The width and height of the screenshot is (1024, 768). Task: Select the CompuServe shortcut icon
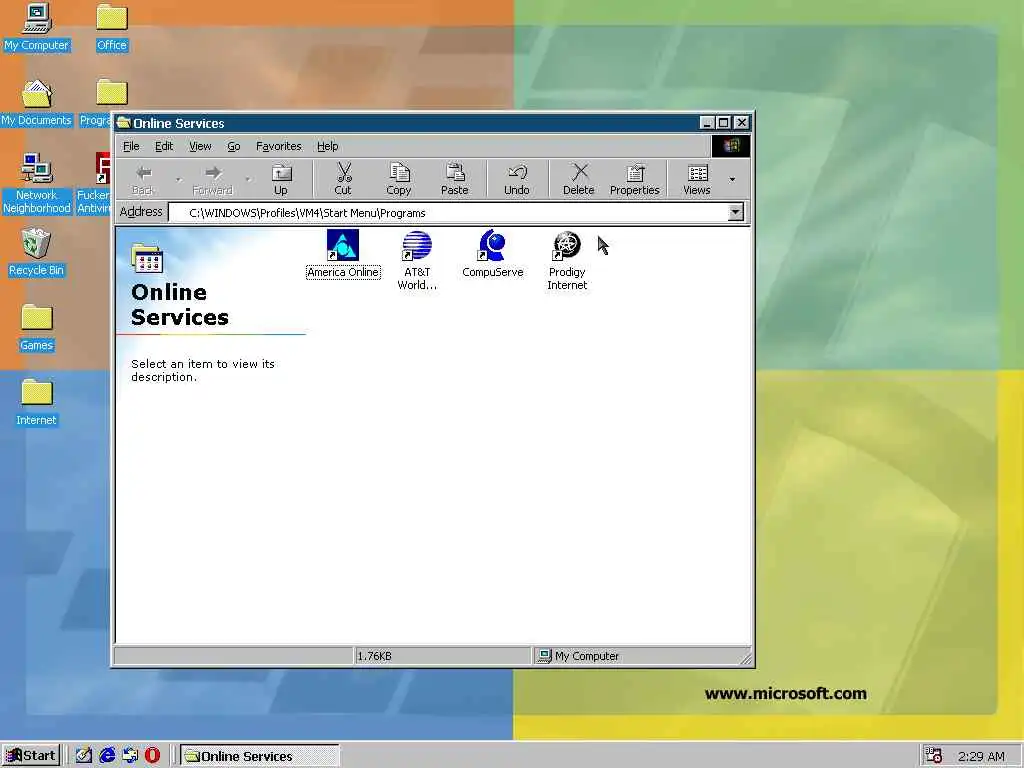492,246
